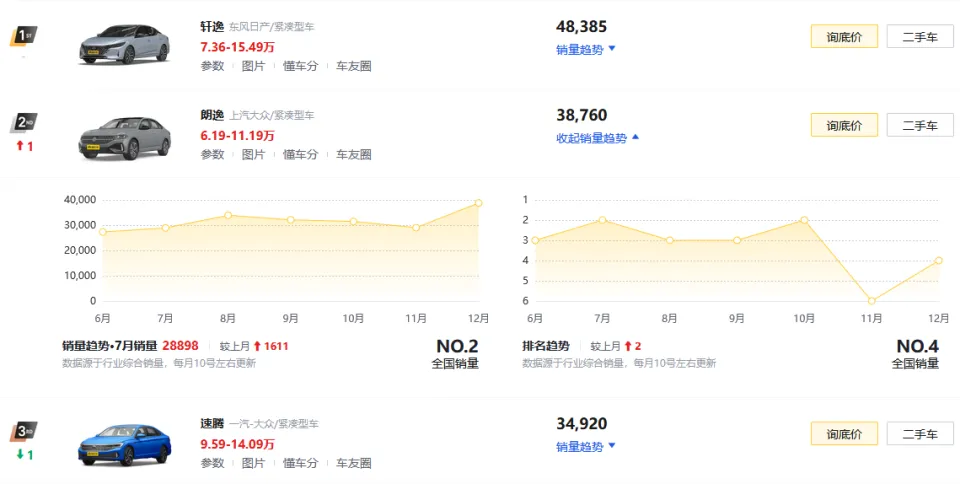Open 懂车分 link under 速腾

(301, 463)
